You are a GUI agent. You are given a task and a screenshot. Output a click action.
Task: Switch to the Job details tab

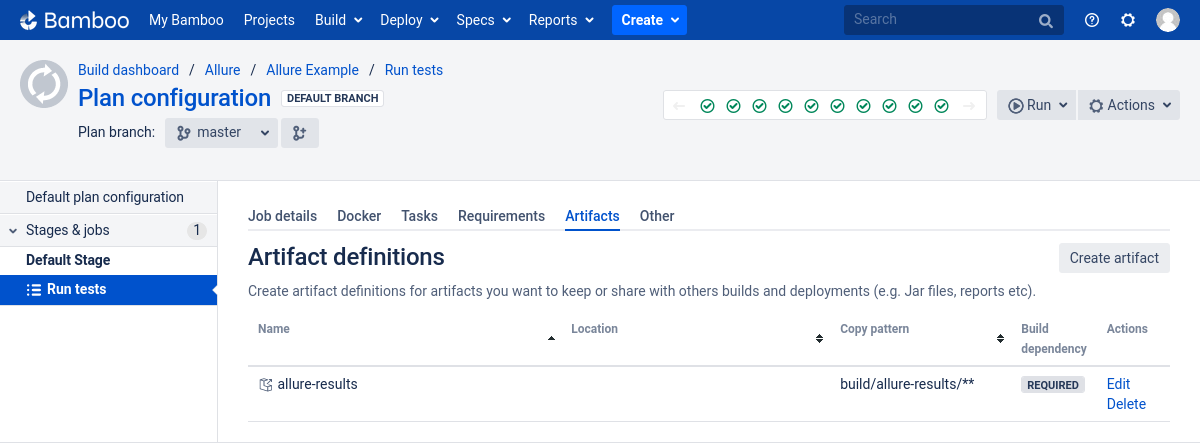(282, 216)
